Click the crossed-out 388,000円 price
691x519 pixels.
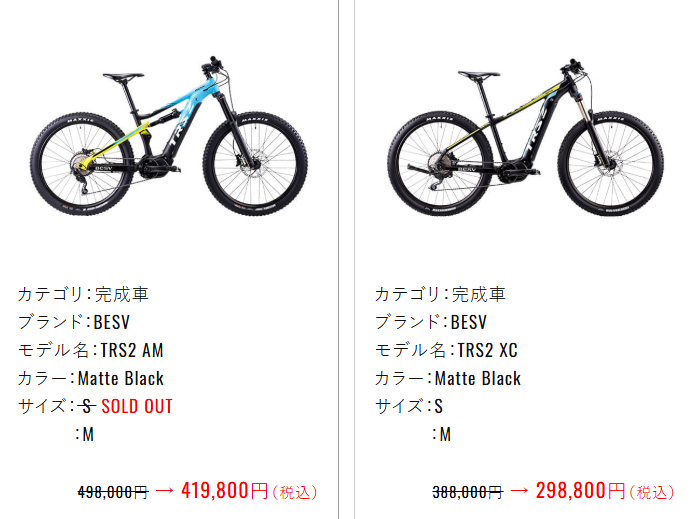[467, 492]
